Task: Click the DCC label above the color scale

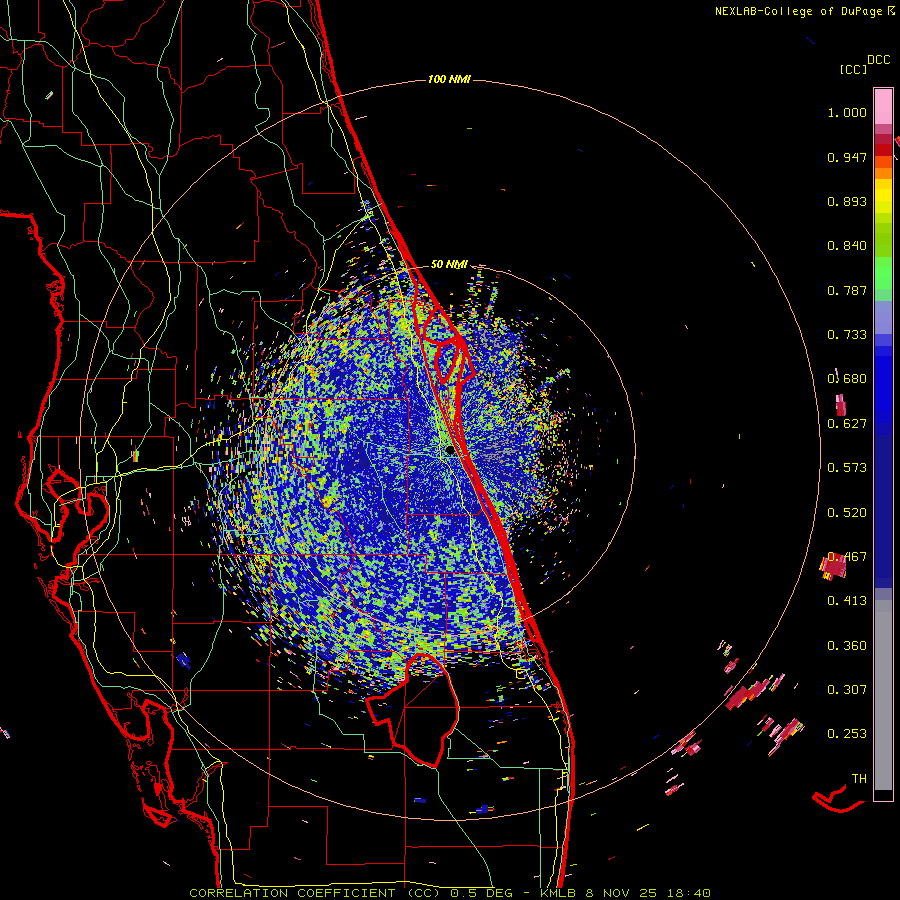Action: tap(879, 60)
